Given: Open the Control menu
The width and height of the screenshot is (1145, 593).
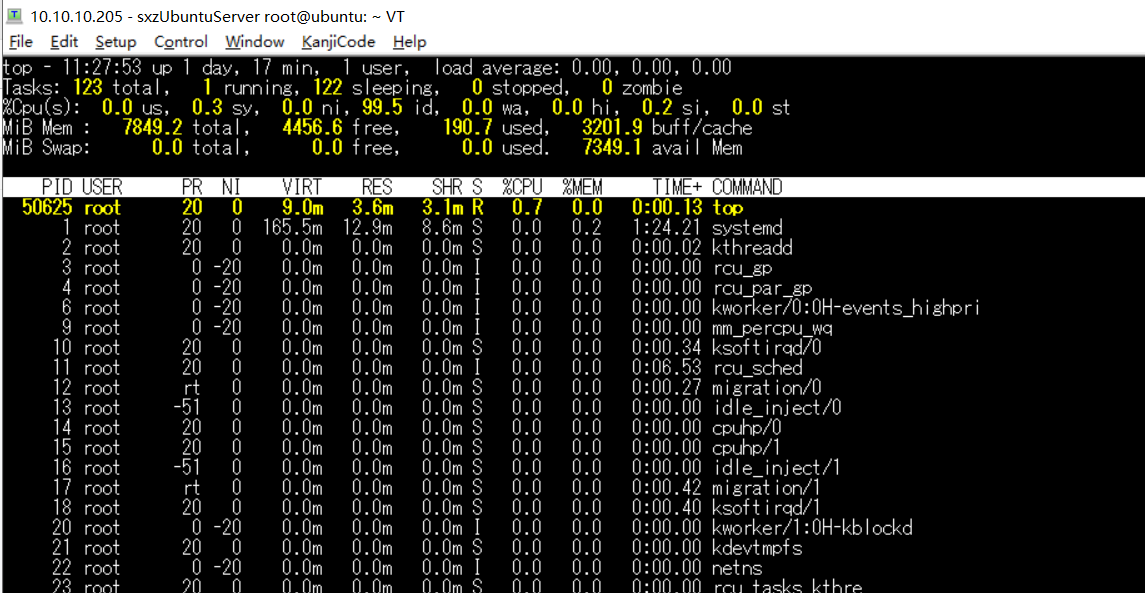Looking at the screenshot, I should 180,42.
